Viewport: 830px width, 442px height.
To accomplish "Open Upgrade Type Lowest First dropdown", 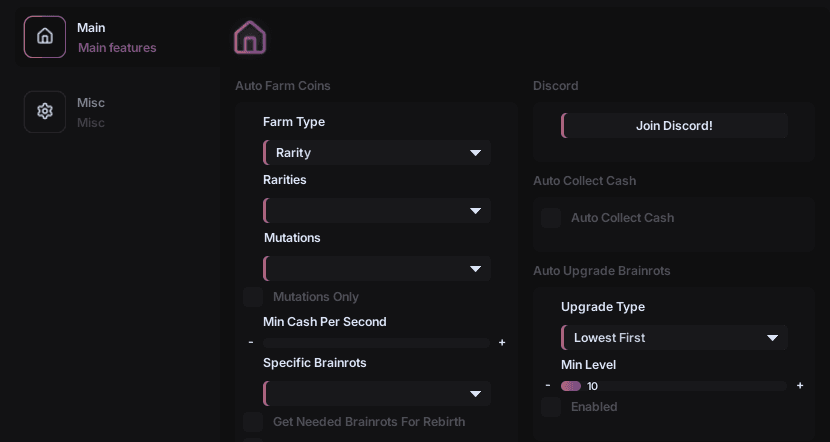I will [x=675, y=338].
